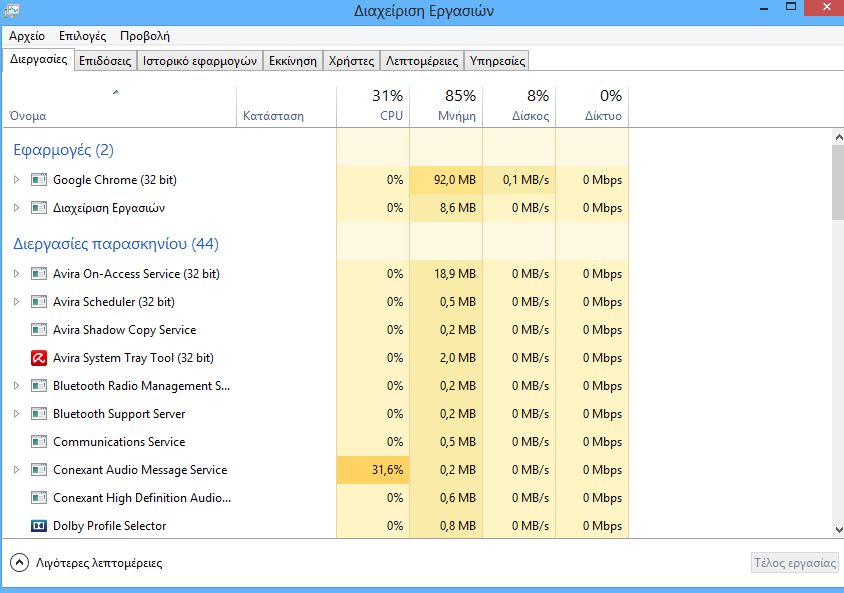Click the 31,6% CPU value cell
The image size is (844, 593).
click(373, 470)
